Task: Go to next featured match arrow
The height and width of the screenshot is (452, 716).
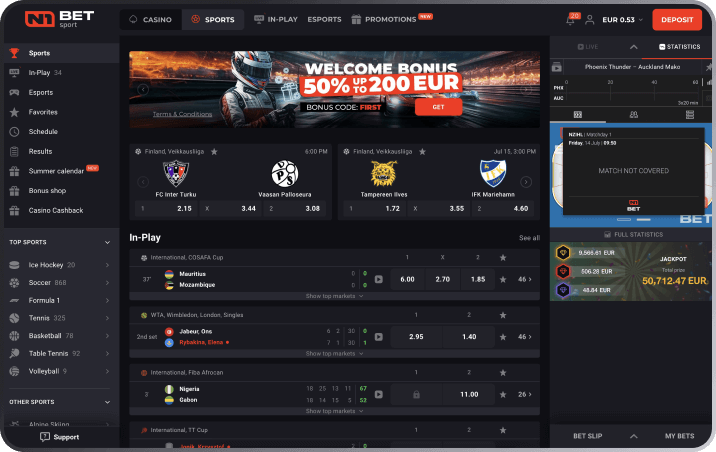Action: 526,182
